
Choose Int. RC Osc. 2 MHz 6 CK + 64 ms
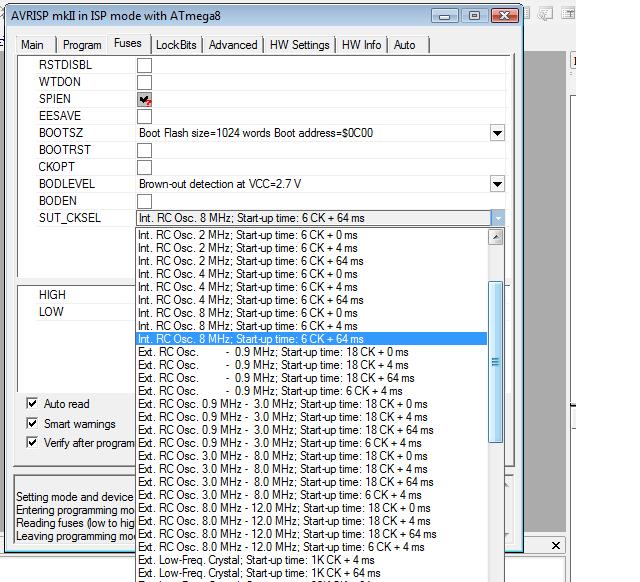[311, 261]
